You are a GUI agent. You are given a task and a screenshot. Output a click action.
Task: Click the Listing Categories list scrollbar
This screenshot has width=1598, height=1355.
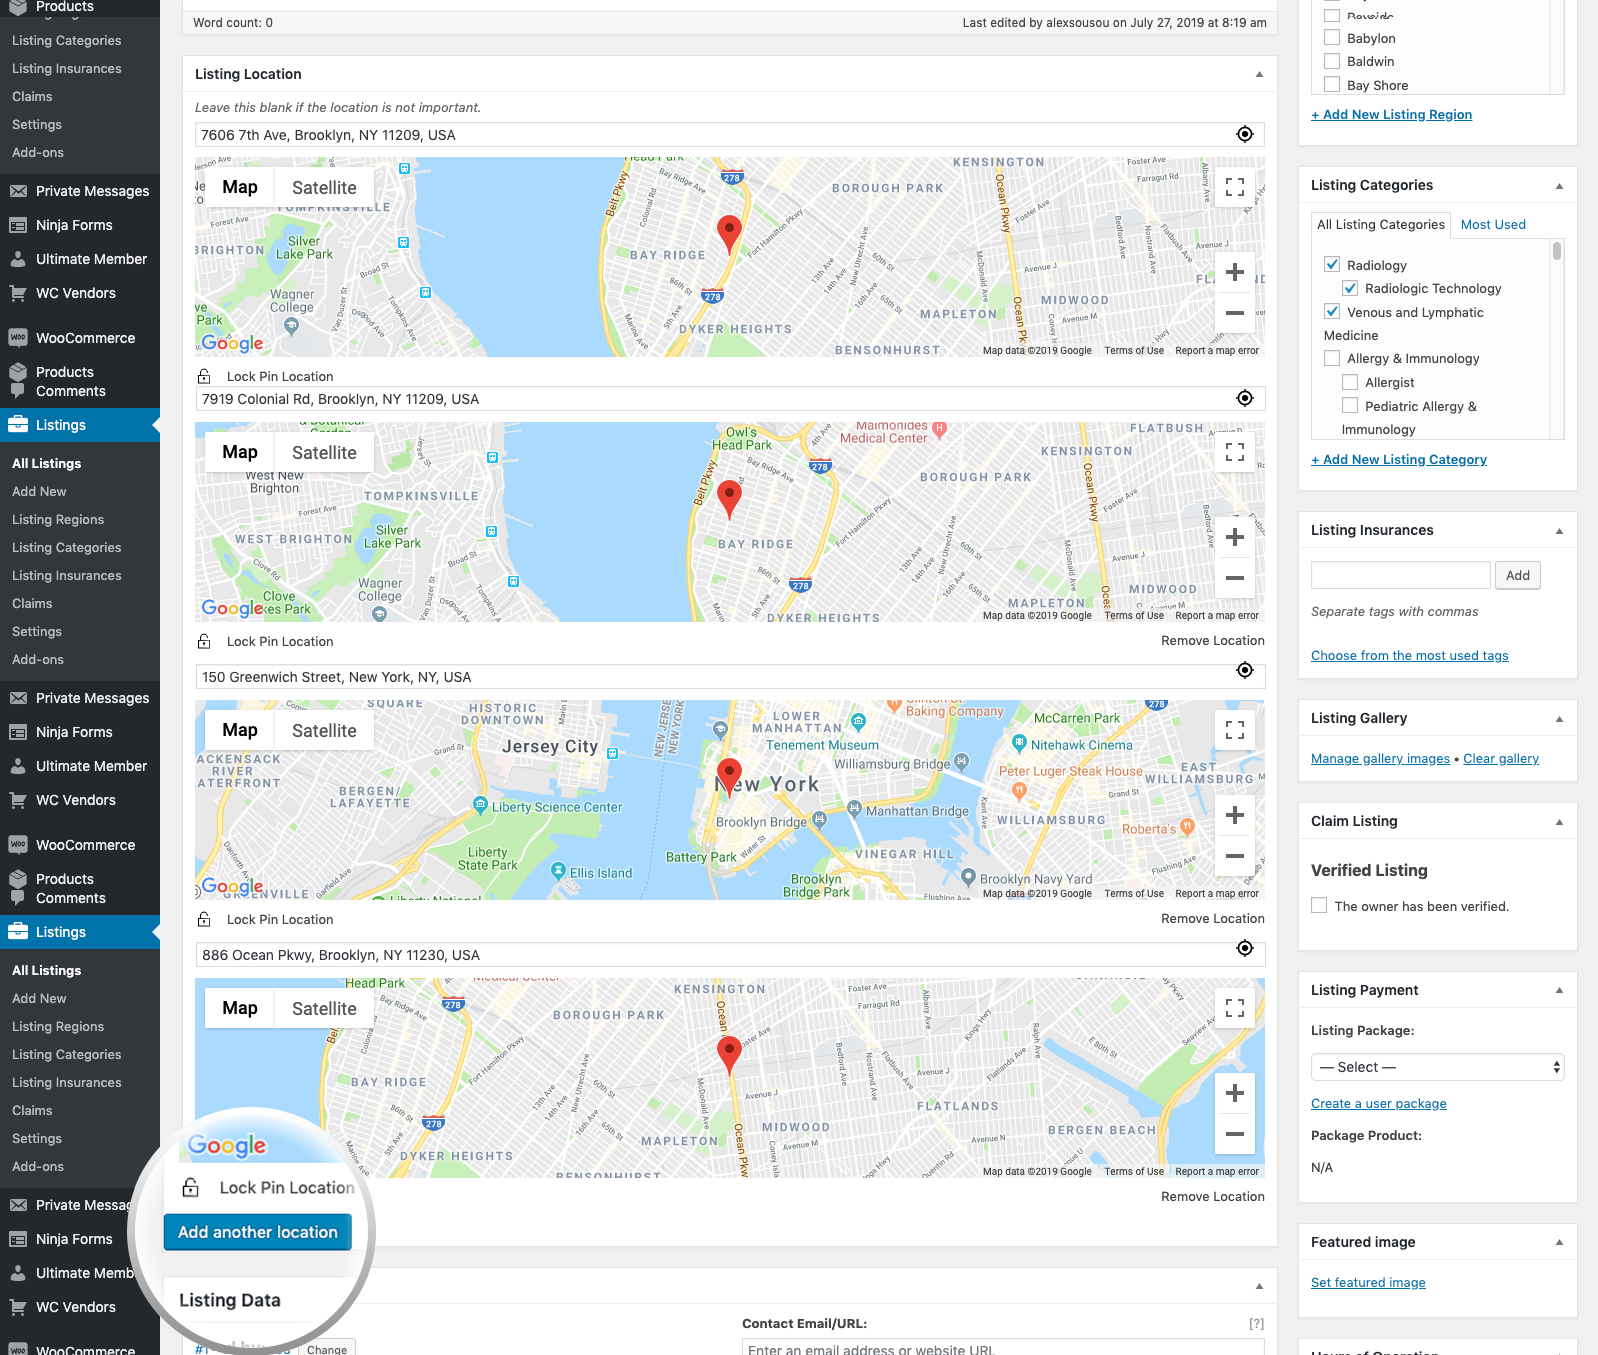(1556, 251)
